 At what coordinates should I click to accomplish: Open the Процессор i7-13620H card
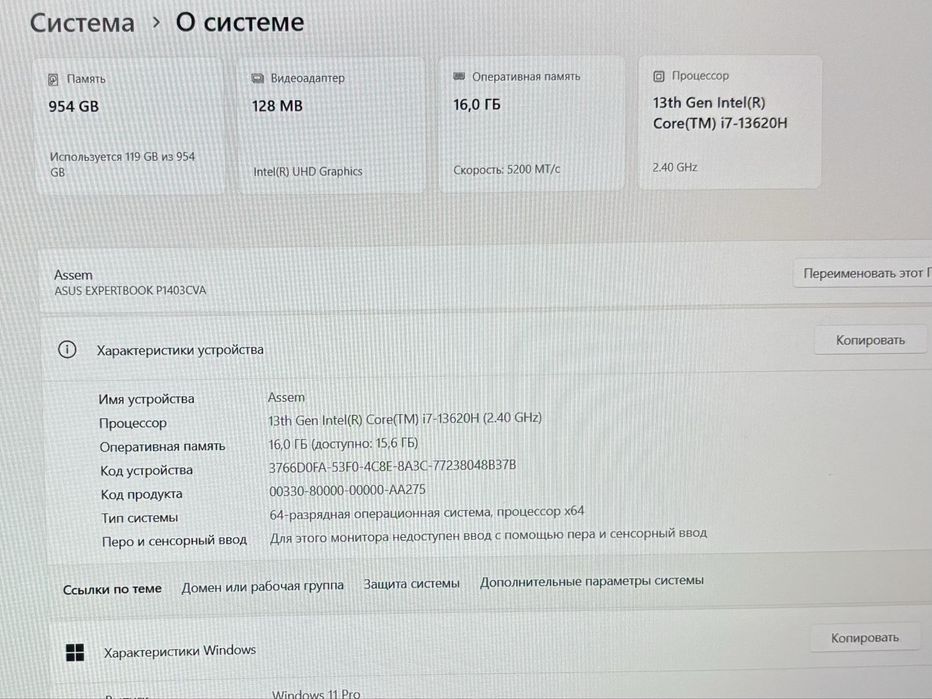(x=730, y=122)
